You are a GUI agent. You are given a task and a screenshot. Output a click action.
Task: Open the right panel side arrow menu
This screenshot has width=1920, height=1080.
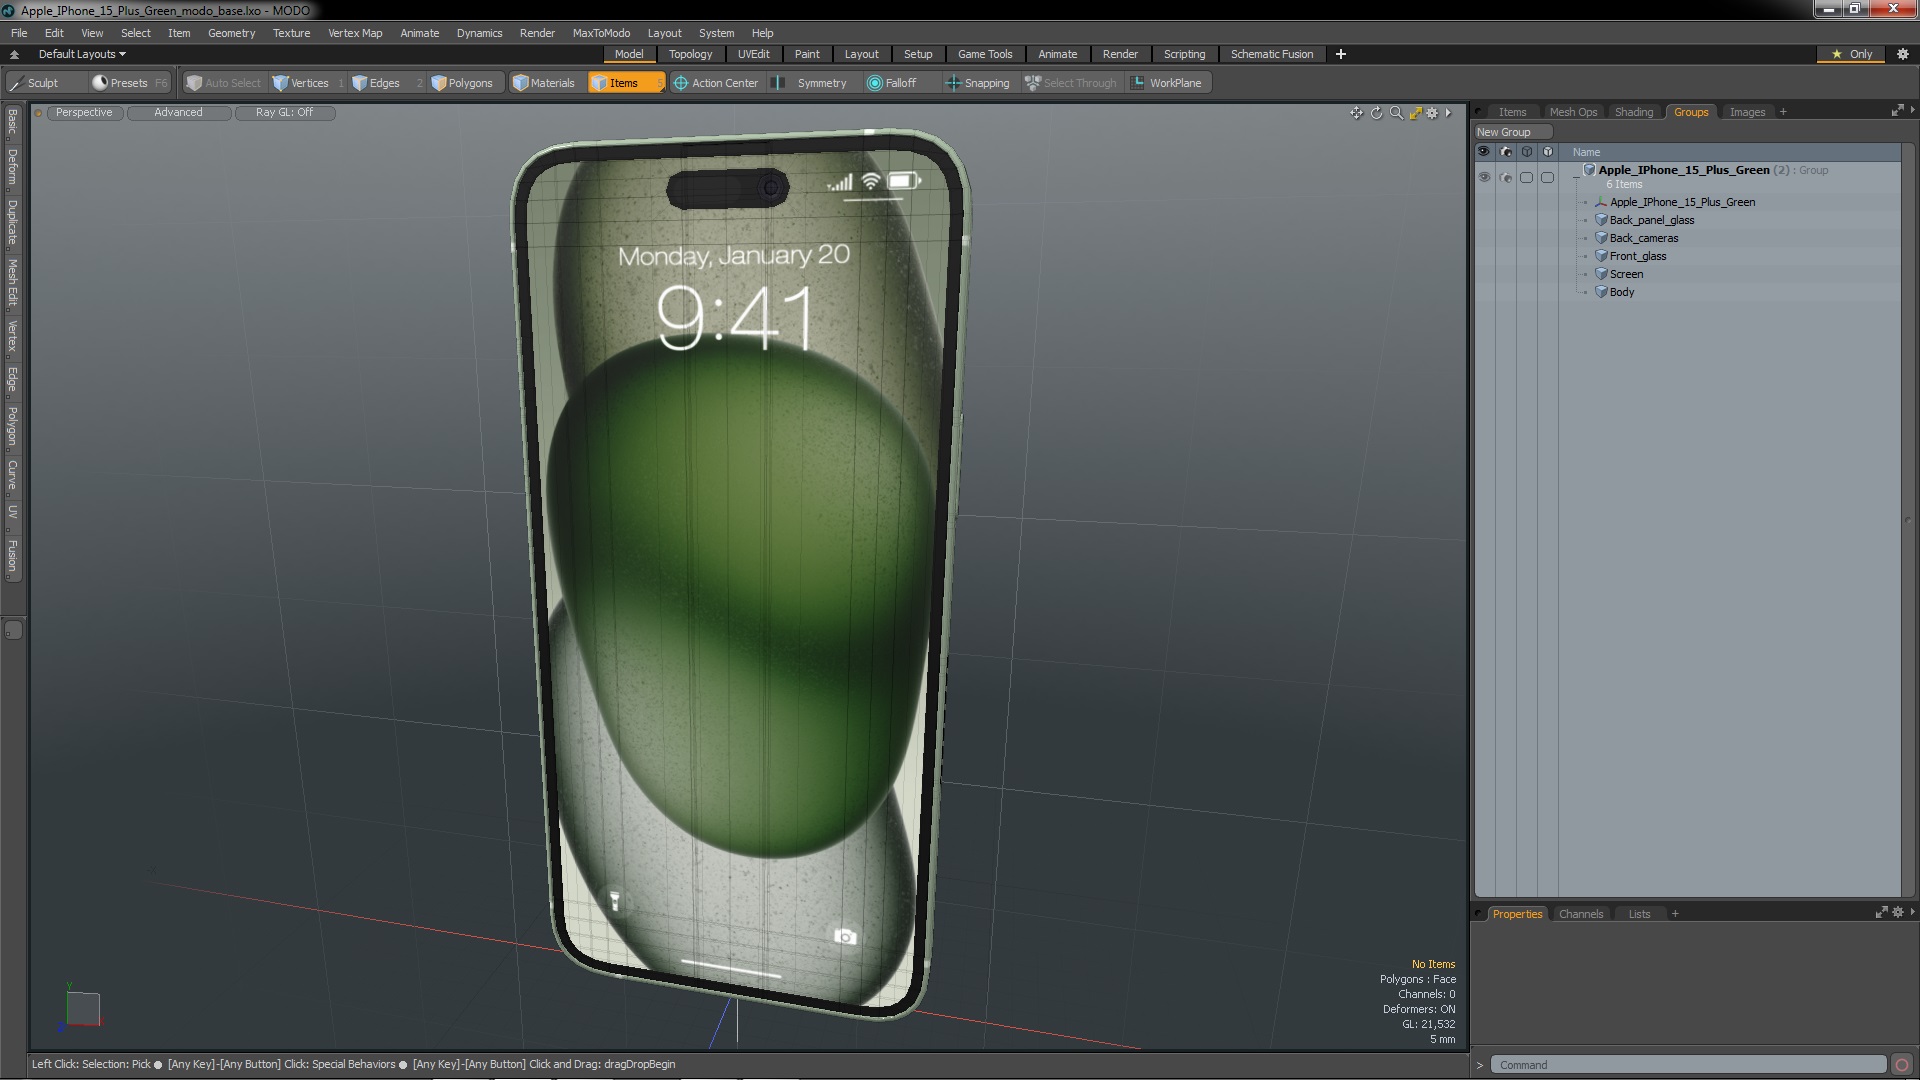point(1912,110)
